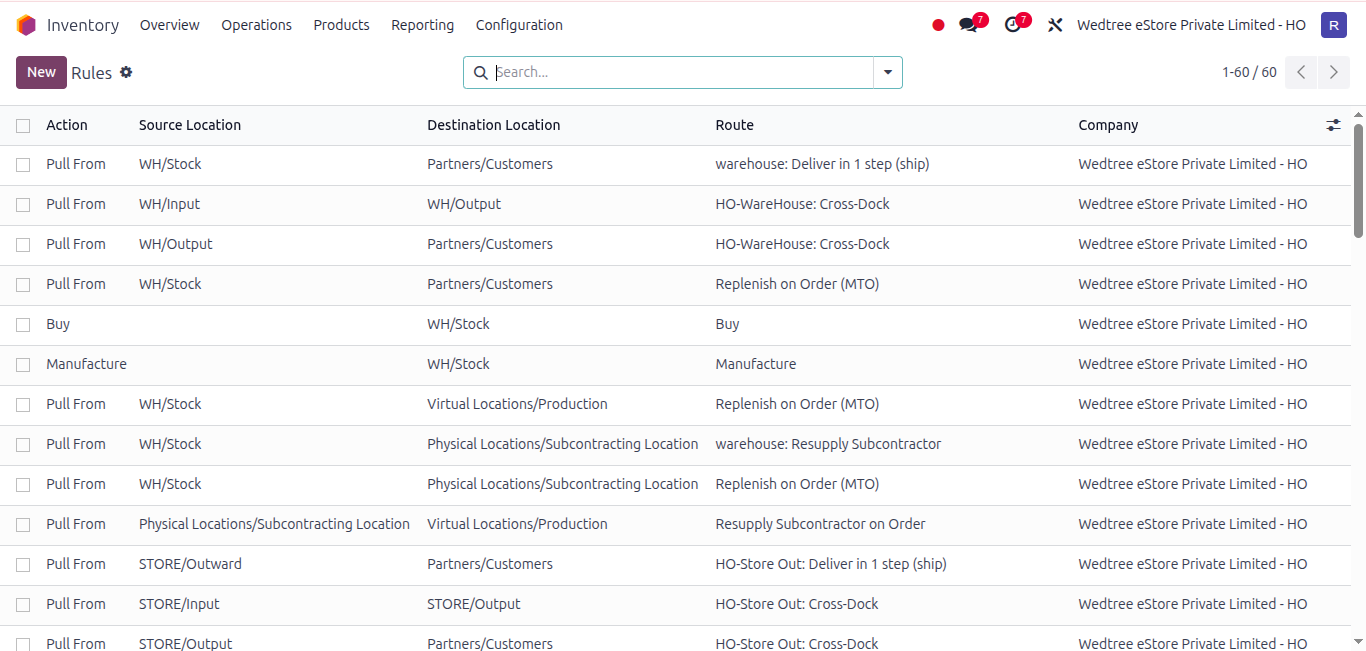Click 'HO-WareHouse: Cross-Dock' in WH/Input row

coord(803,204)
